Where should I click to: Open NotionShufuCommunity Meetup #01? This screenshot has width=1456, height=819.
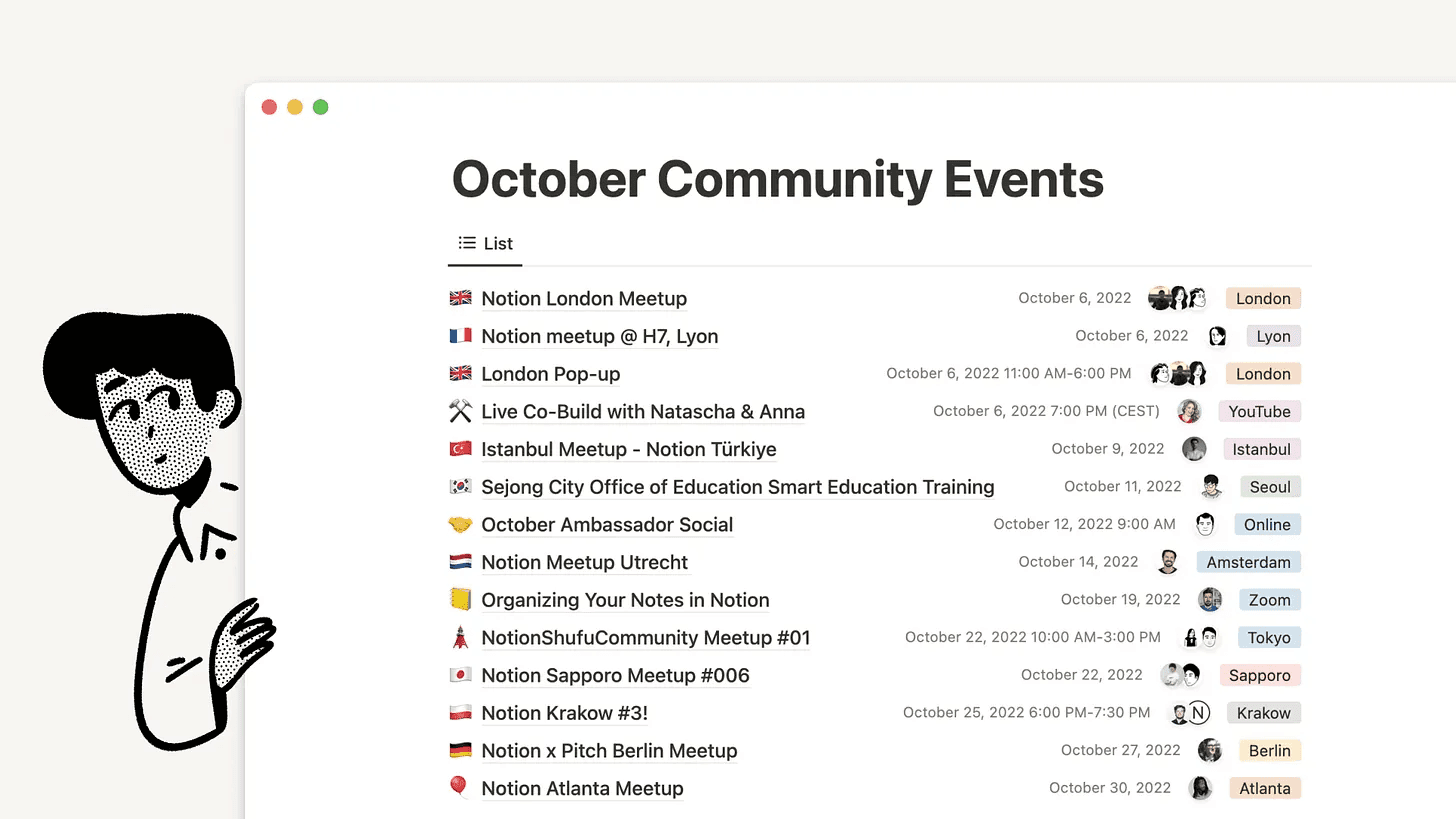coord(646,637)
